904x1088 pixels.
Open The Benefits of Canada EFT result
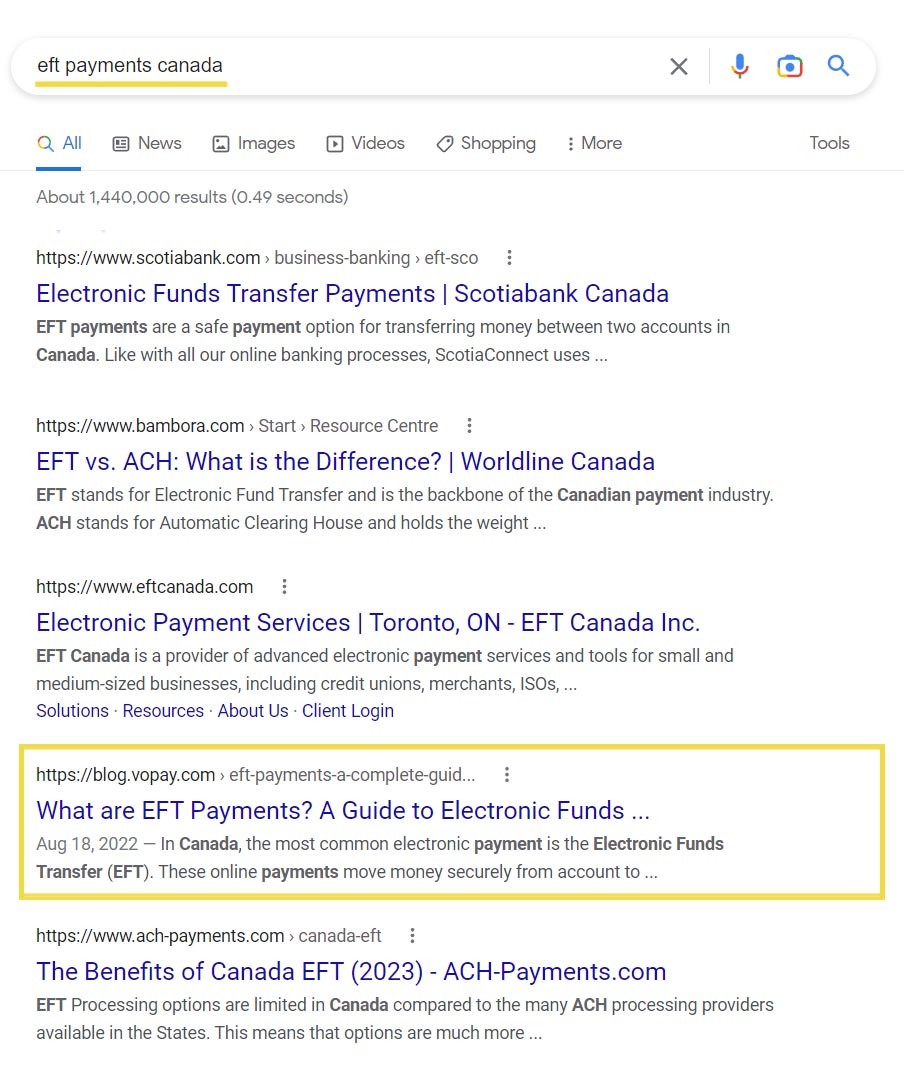[x=351, y=972]
